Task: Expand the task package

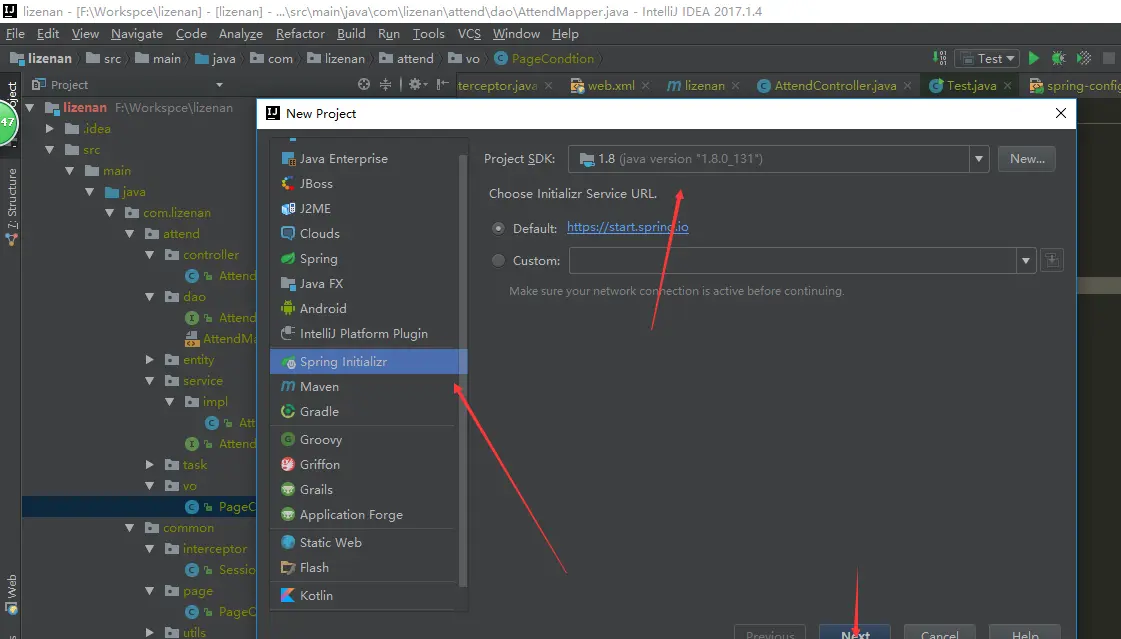Action: [149, 465]
